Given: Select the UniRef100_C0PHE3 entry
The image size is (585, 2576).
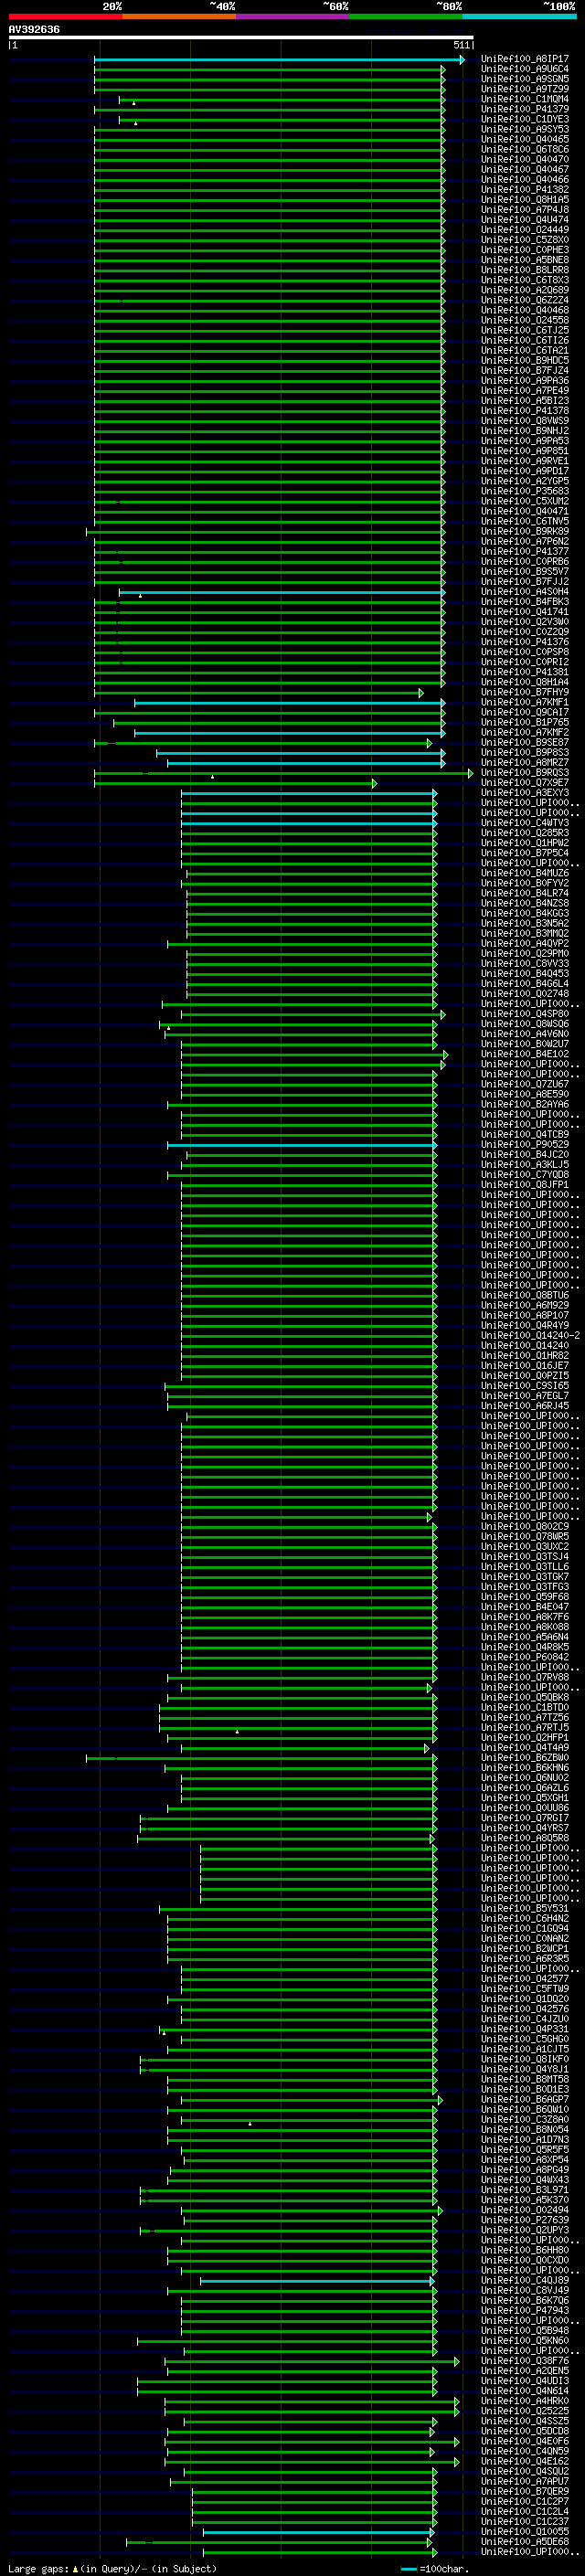Looking at the screenshot, I should tap(524, 249).
